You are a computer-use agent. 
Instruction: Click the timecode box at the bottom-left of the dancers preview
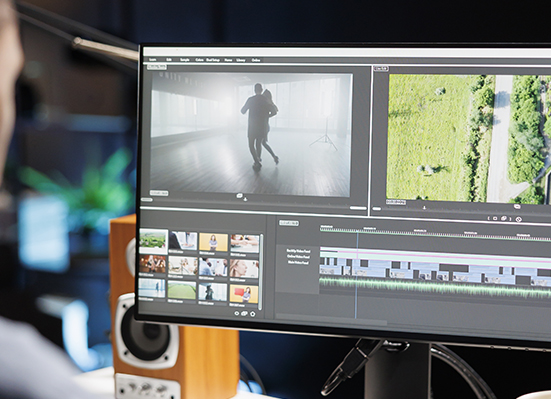coord(159,193)
